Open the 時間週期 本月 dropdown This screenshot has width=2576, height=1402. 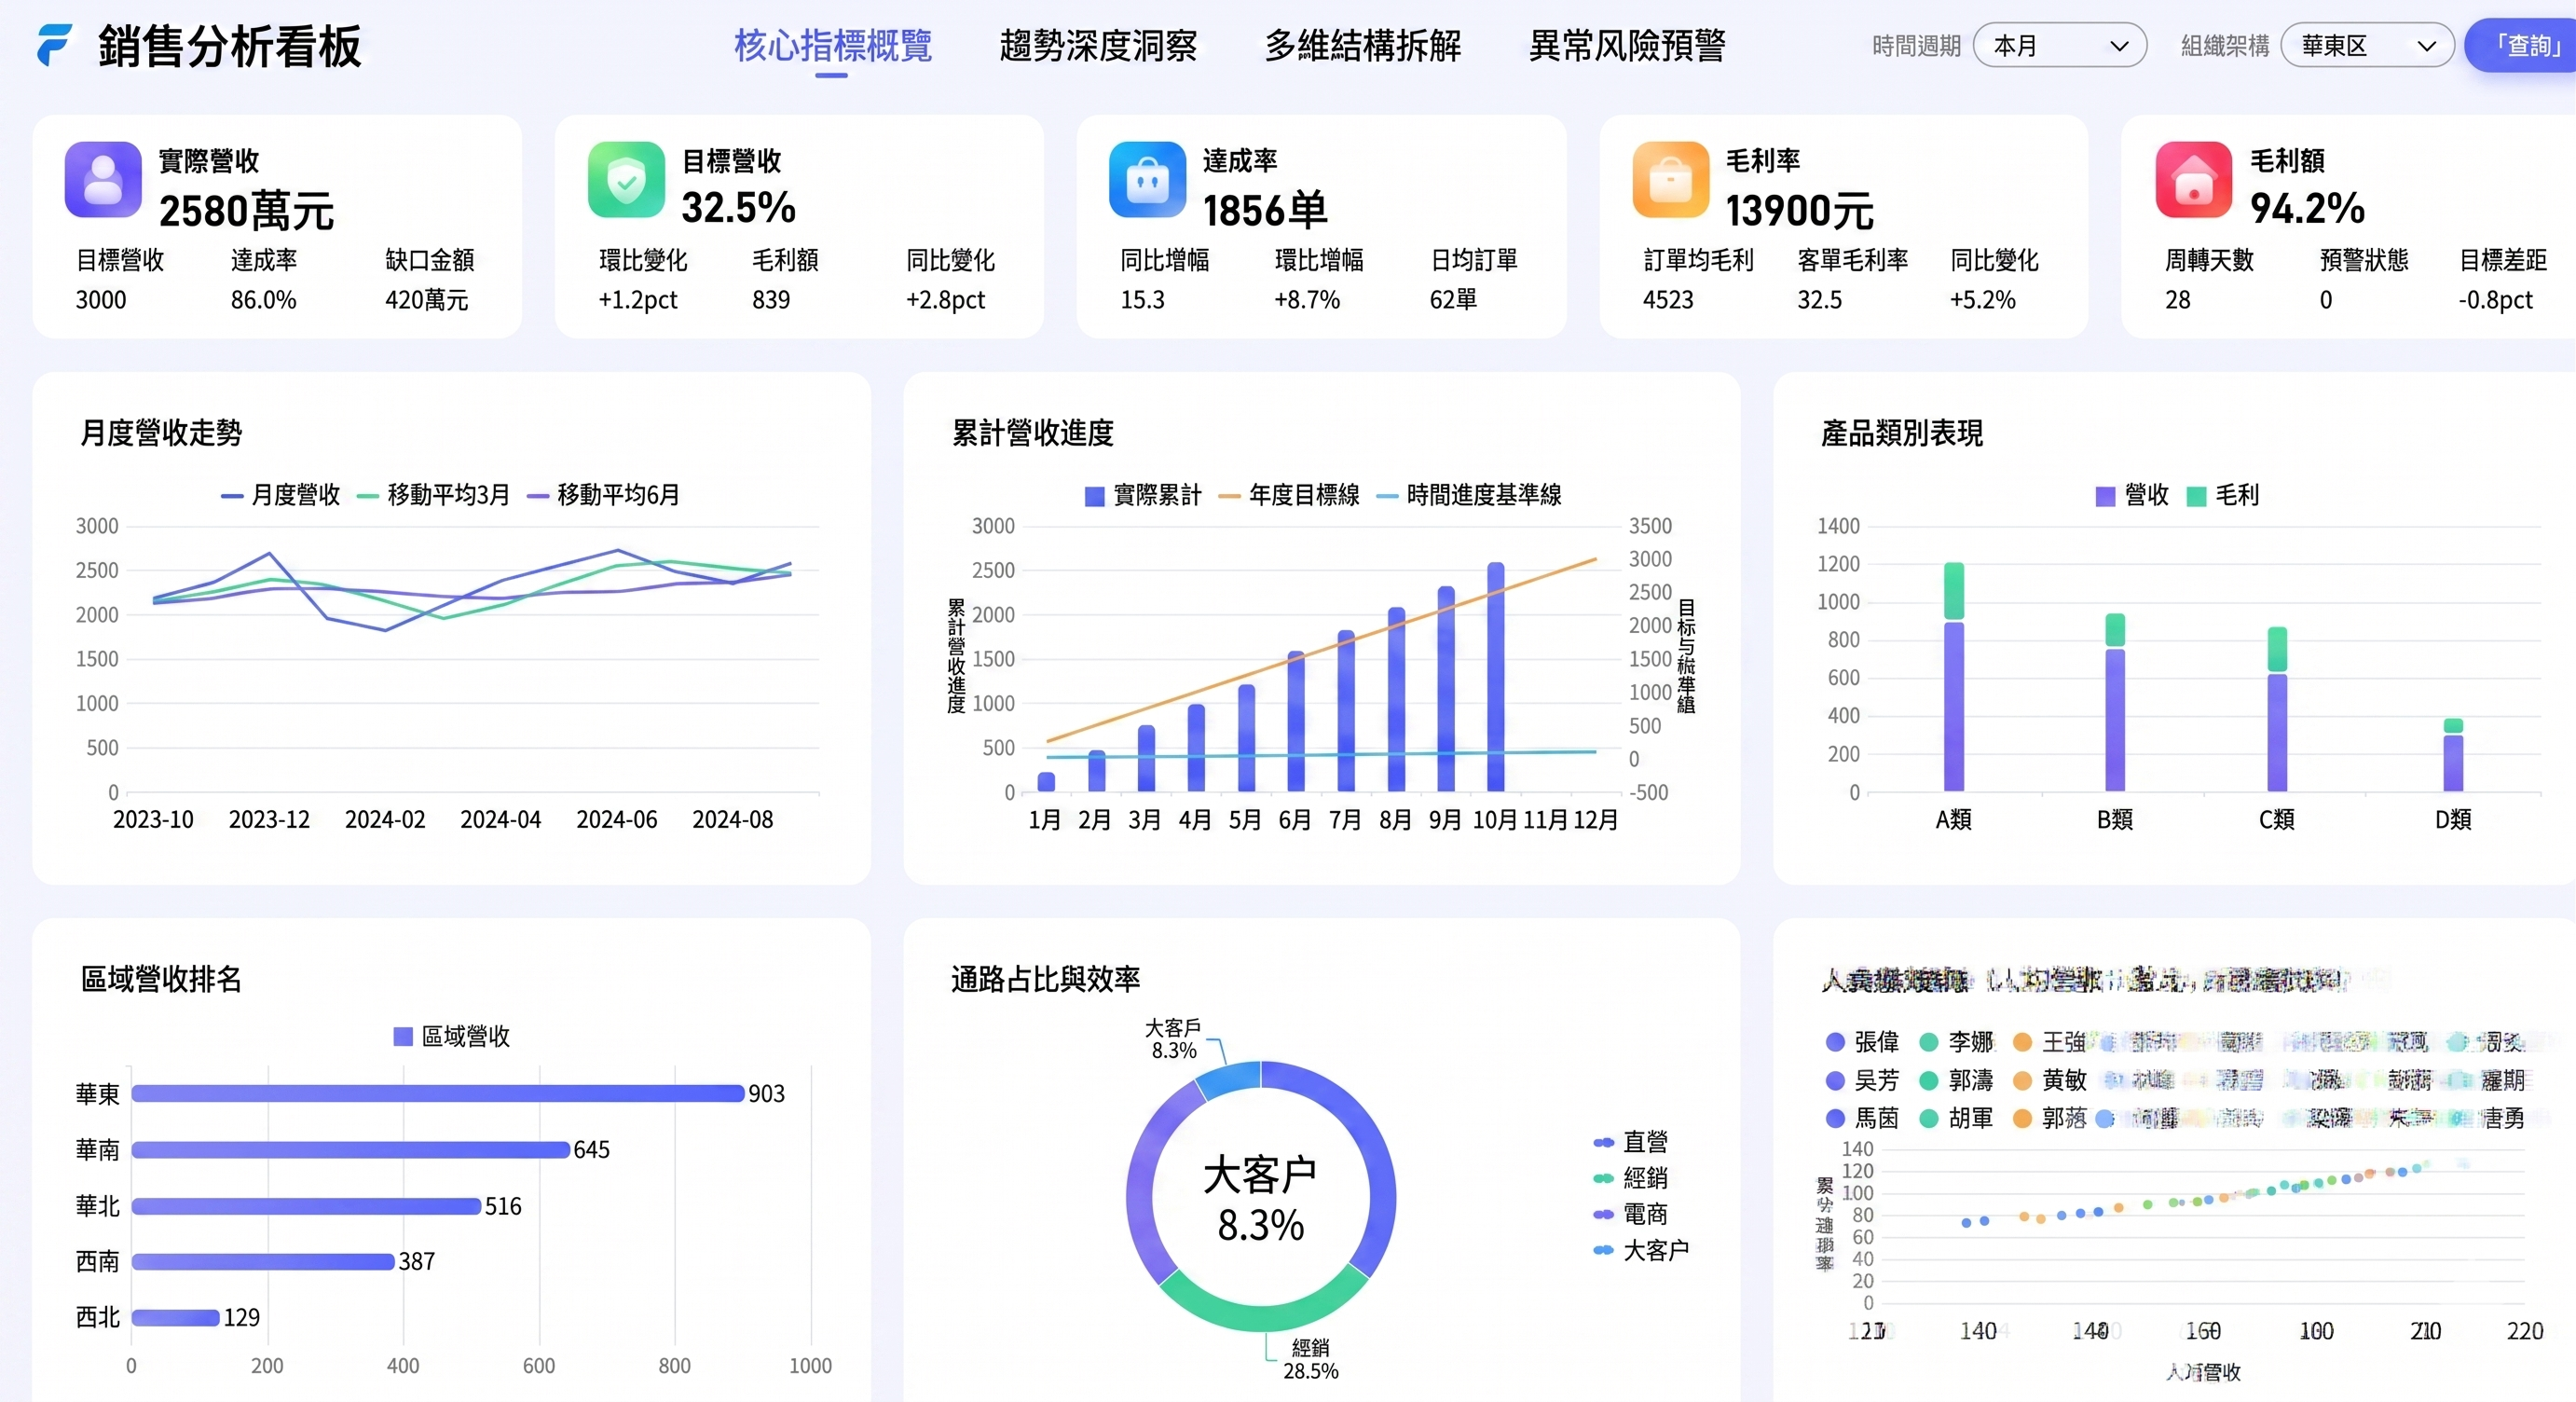click(2059, 46)
